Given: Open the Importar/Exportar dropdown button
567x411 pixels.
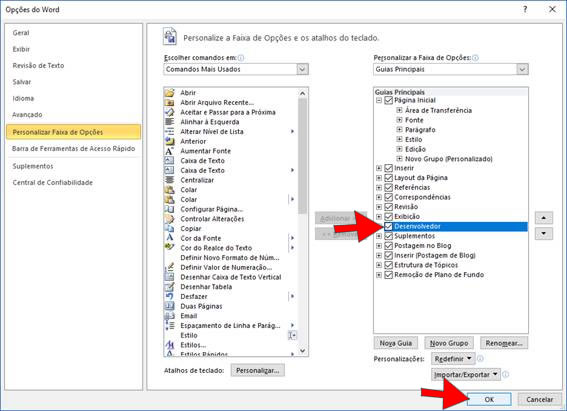Looking at the screenshot, I should [x=466, y=375].
